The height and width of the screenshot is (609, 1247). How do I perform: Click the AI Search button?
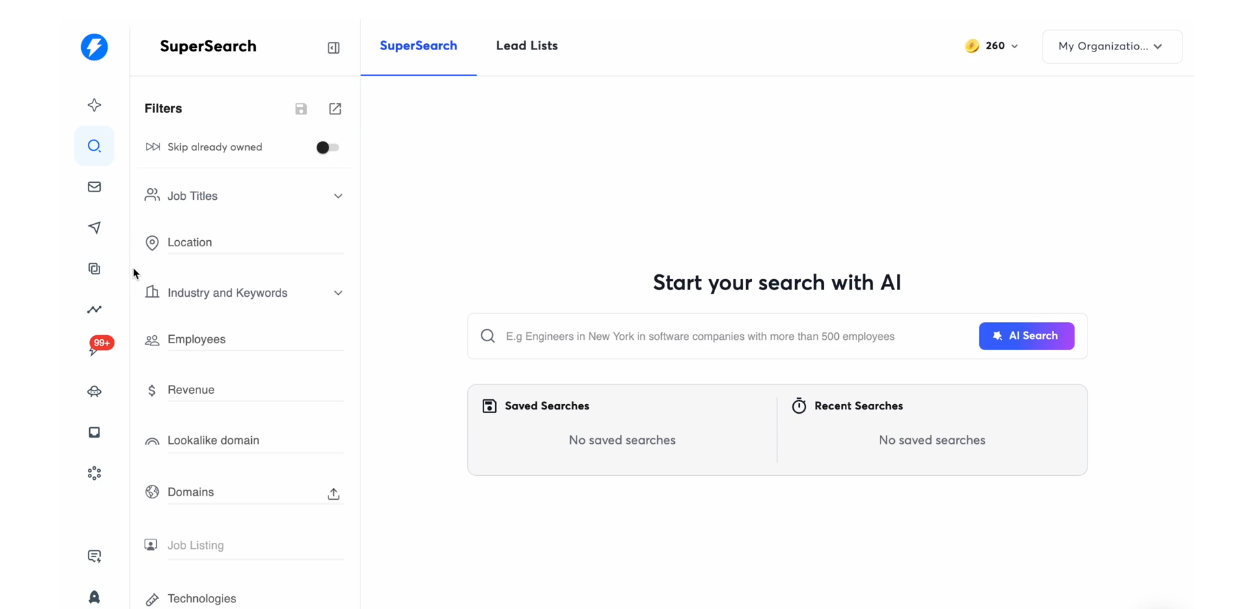[x=1027, y=336]
